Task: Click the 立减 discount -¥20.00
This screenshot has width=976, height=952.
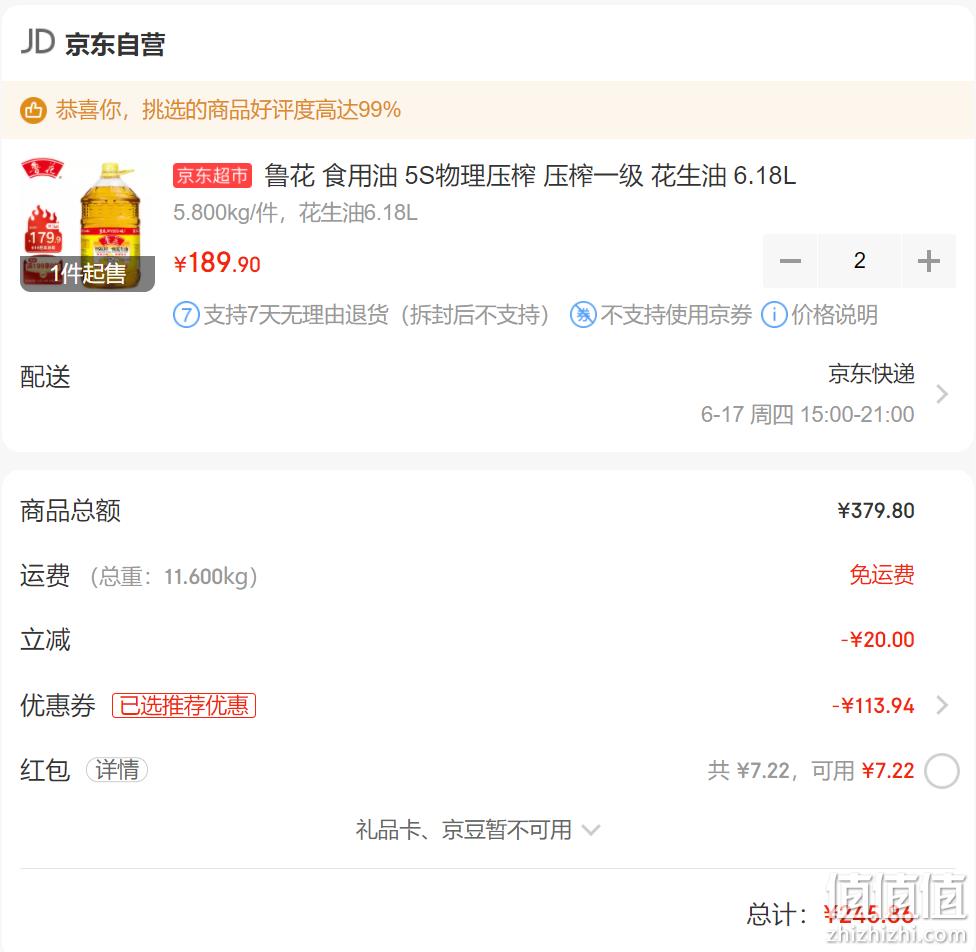Action: pyautogui.click(x=878, y=640)
